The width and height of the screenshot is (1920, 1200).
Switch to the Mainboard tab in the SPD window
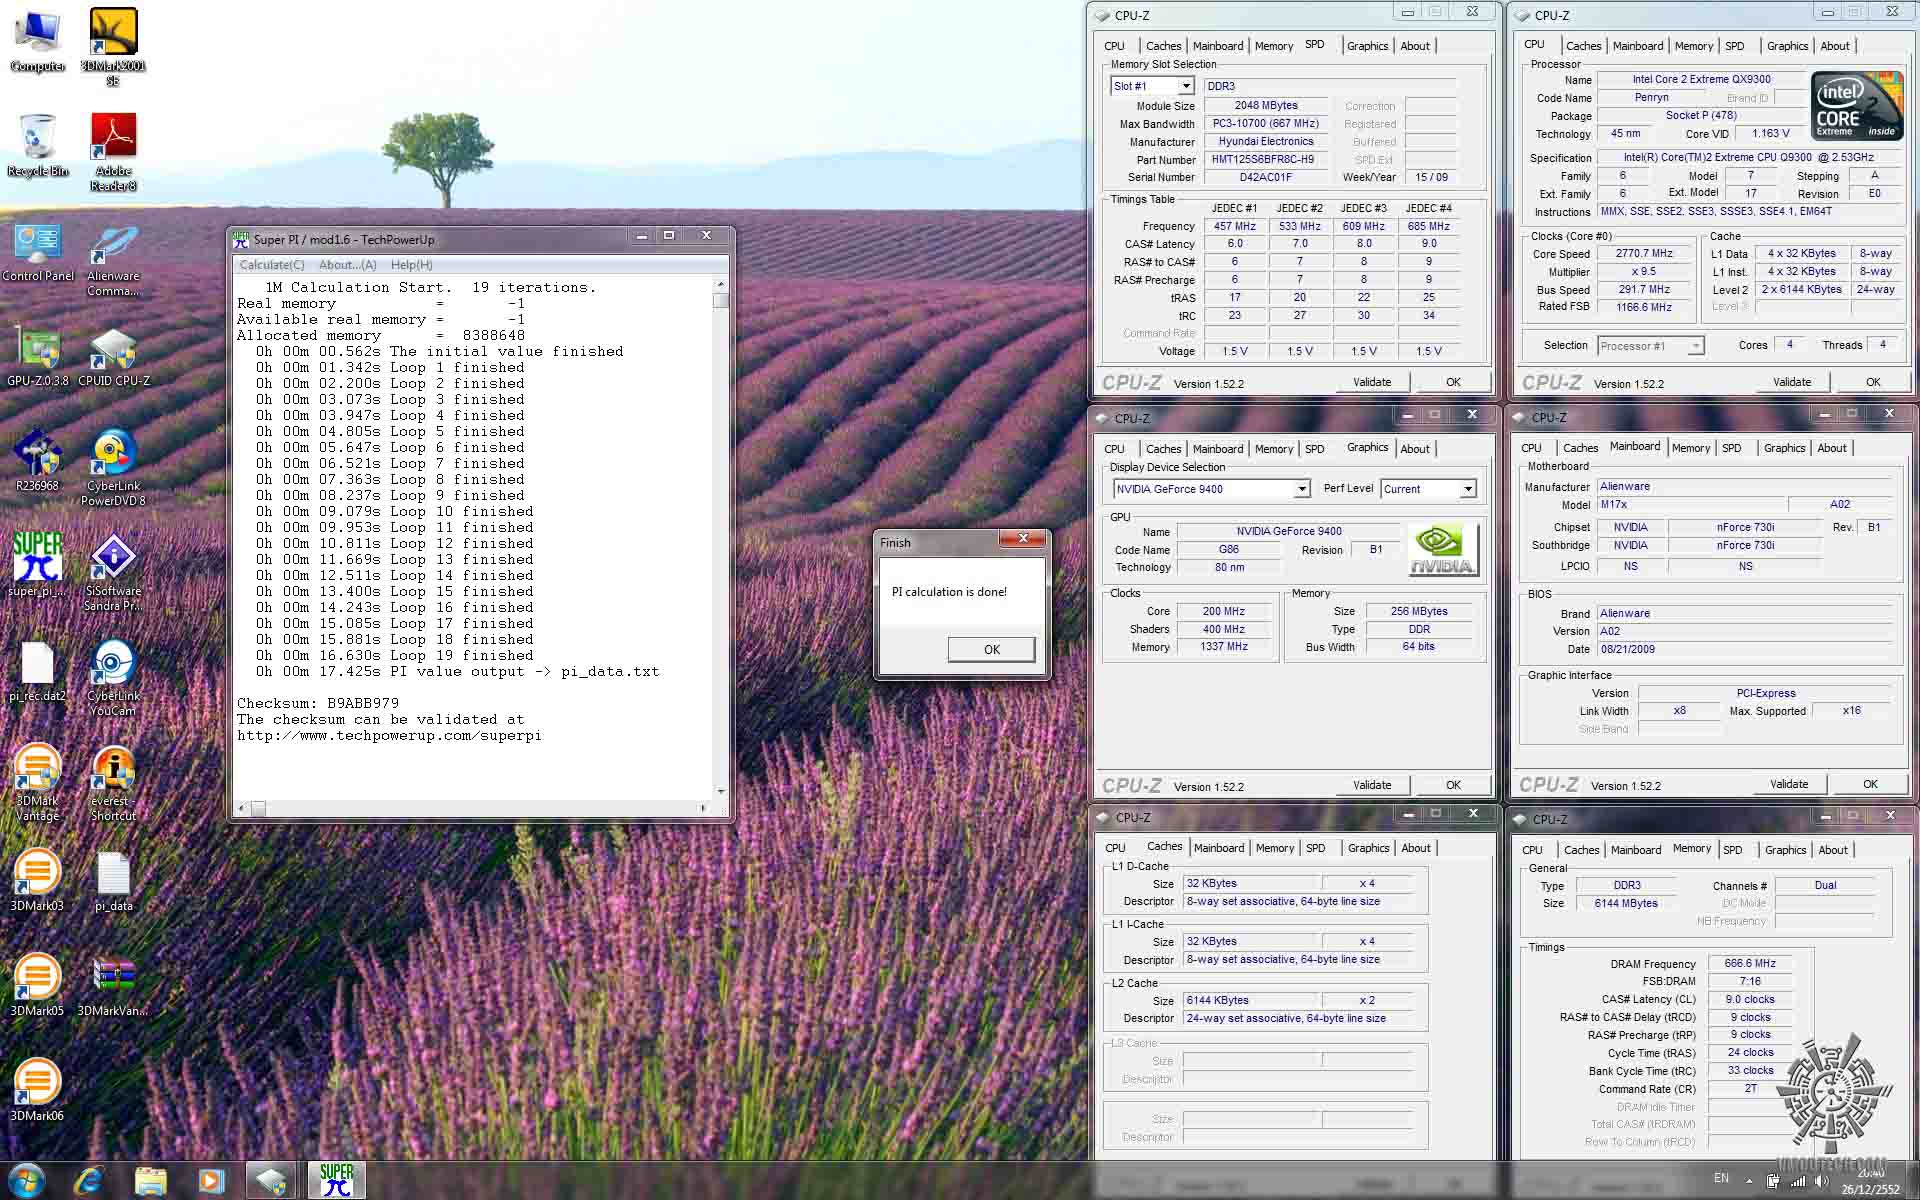1217,46
